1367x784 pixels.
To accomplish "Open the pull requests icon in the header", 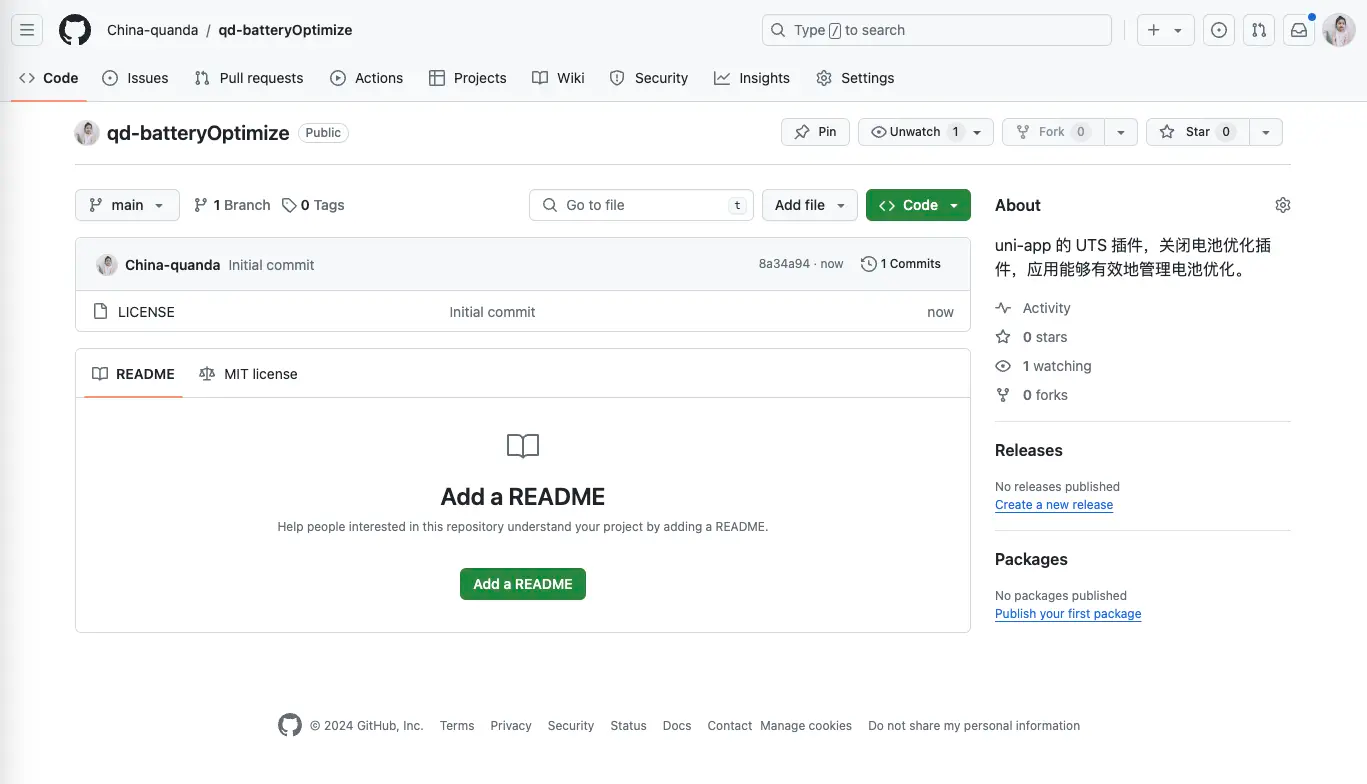I will 1258,30.
